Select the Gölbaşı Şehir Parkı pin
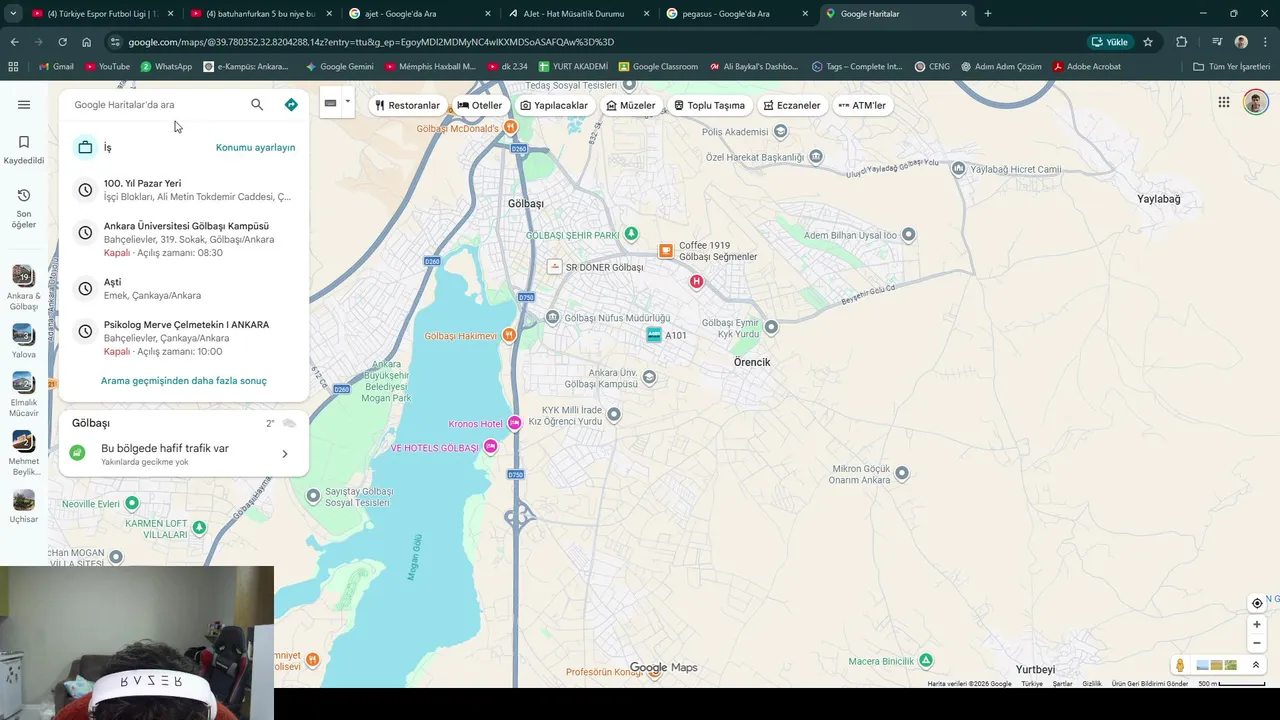Image resolution: width=1280 pixels, height=720 pixels. coord(631,234)
